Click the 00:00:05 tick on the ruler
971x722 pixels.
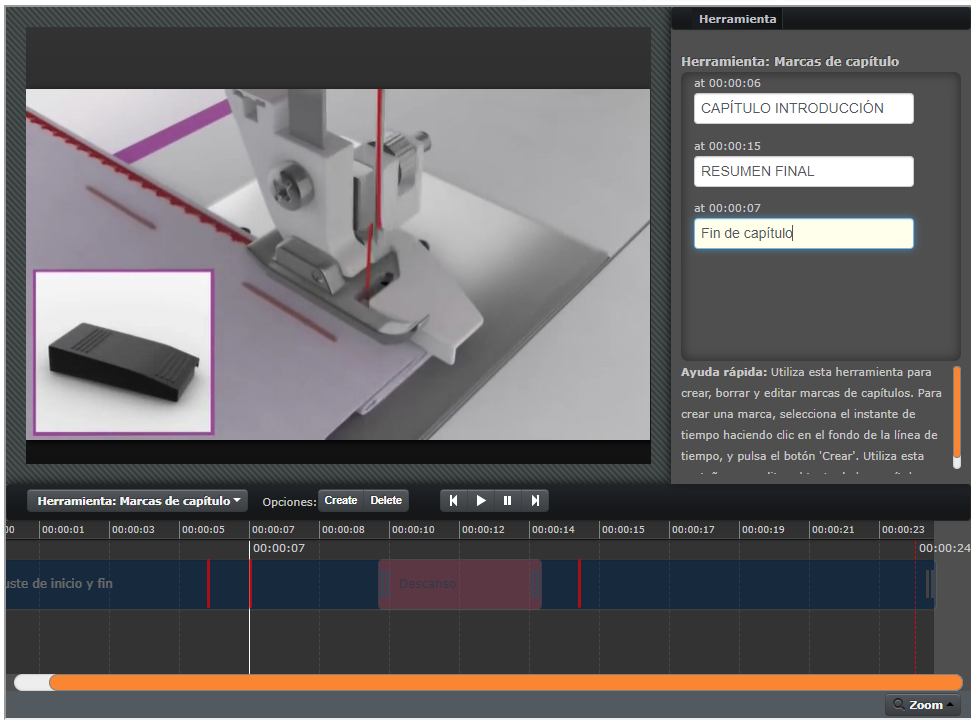(202, 530)
